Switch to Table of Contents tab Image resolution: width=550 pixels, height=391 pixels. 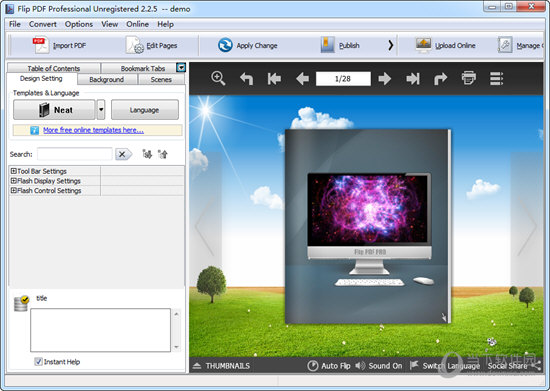click(x=54, y=68)
